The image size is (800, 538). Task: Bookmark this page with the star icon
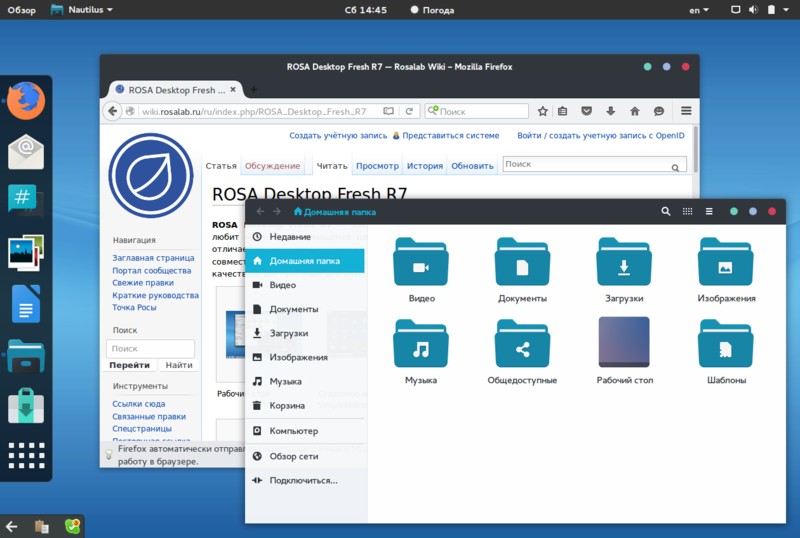pyautogui.click(x=543, y=111)
